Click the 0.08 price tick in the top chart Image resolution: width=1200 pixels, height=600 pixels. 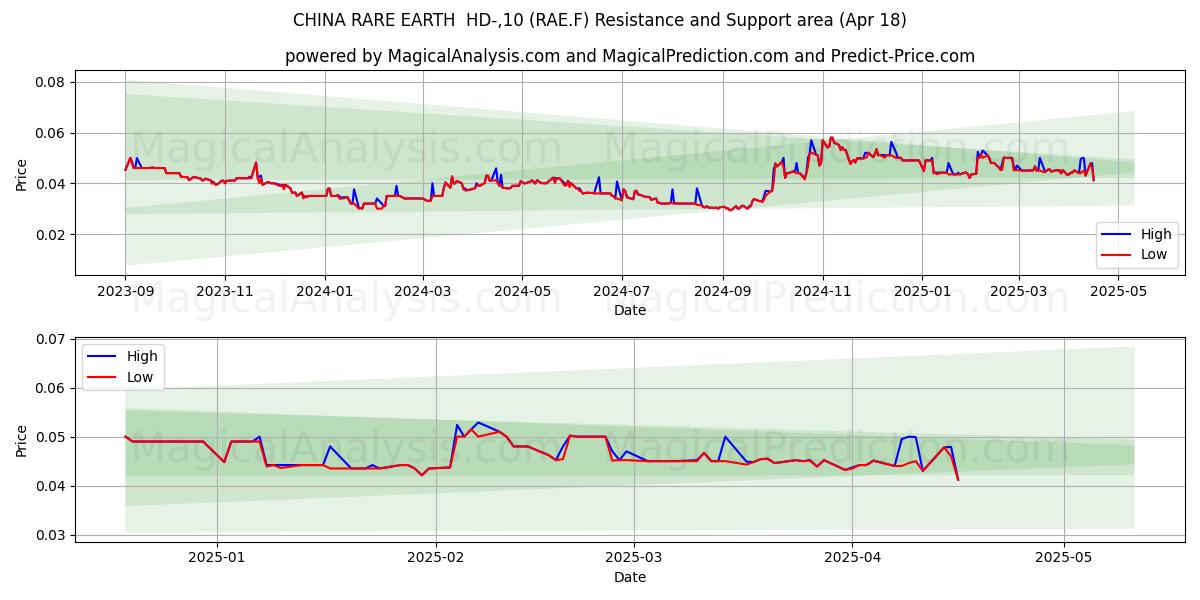pos(51,82)
